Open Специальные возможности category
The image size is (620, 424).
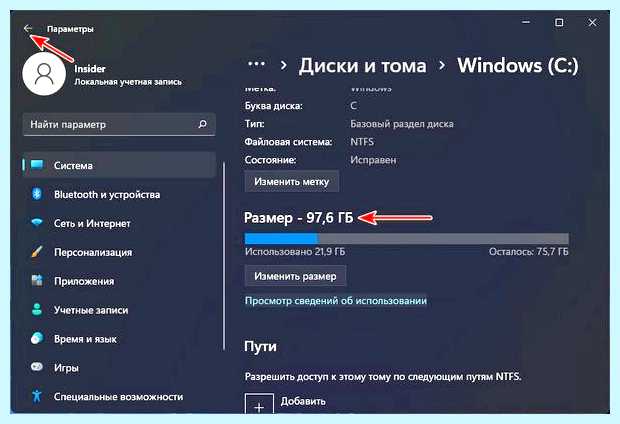[x=119, y=396]
